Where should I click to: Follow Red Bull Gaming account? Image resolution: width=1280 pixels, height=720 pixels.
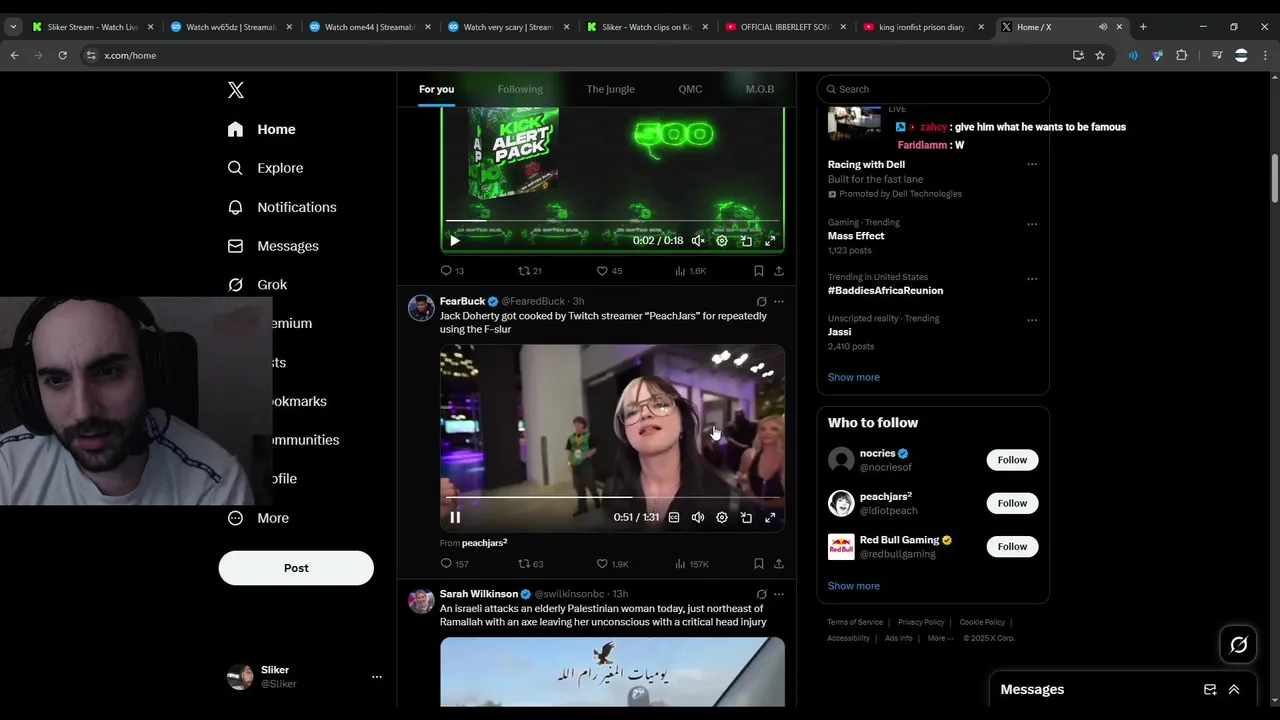[x=1012, y=546]
